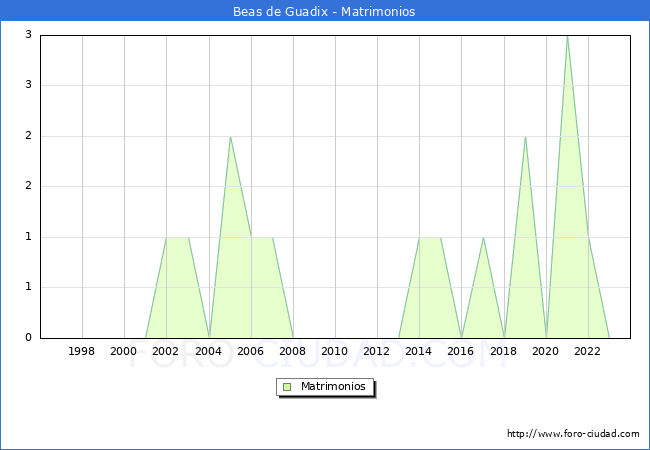
Task: Click the chart title Beas de Guadix - Matrimonios
Action: click(x=325, y=11)
